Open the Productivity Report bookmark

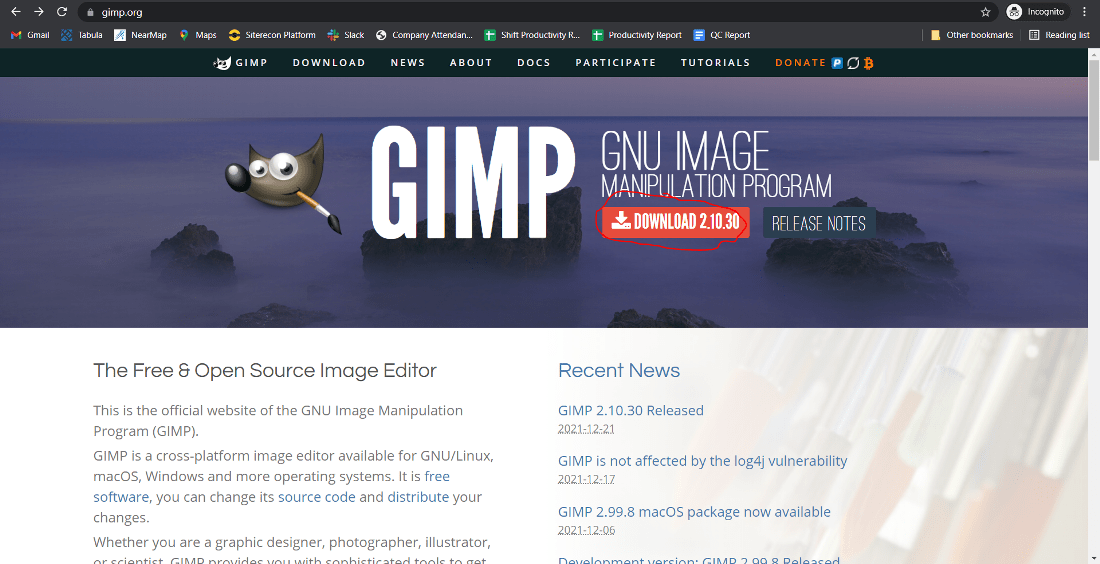(636, 35)
